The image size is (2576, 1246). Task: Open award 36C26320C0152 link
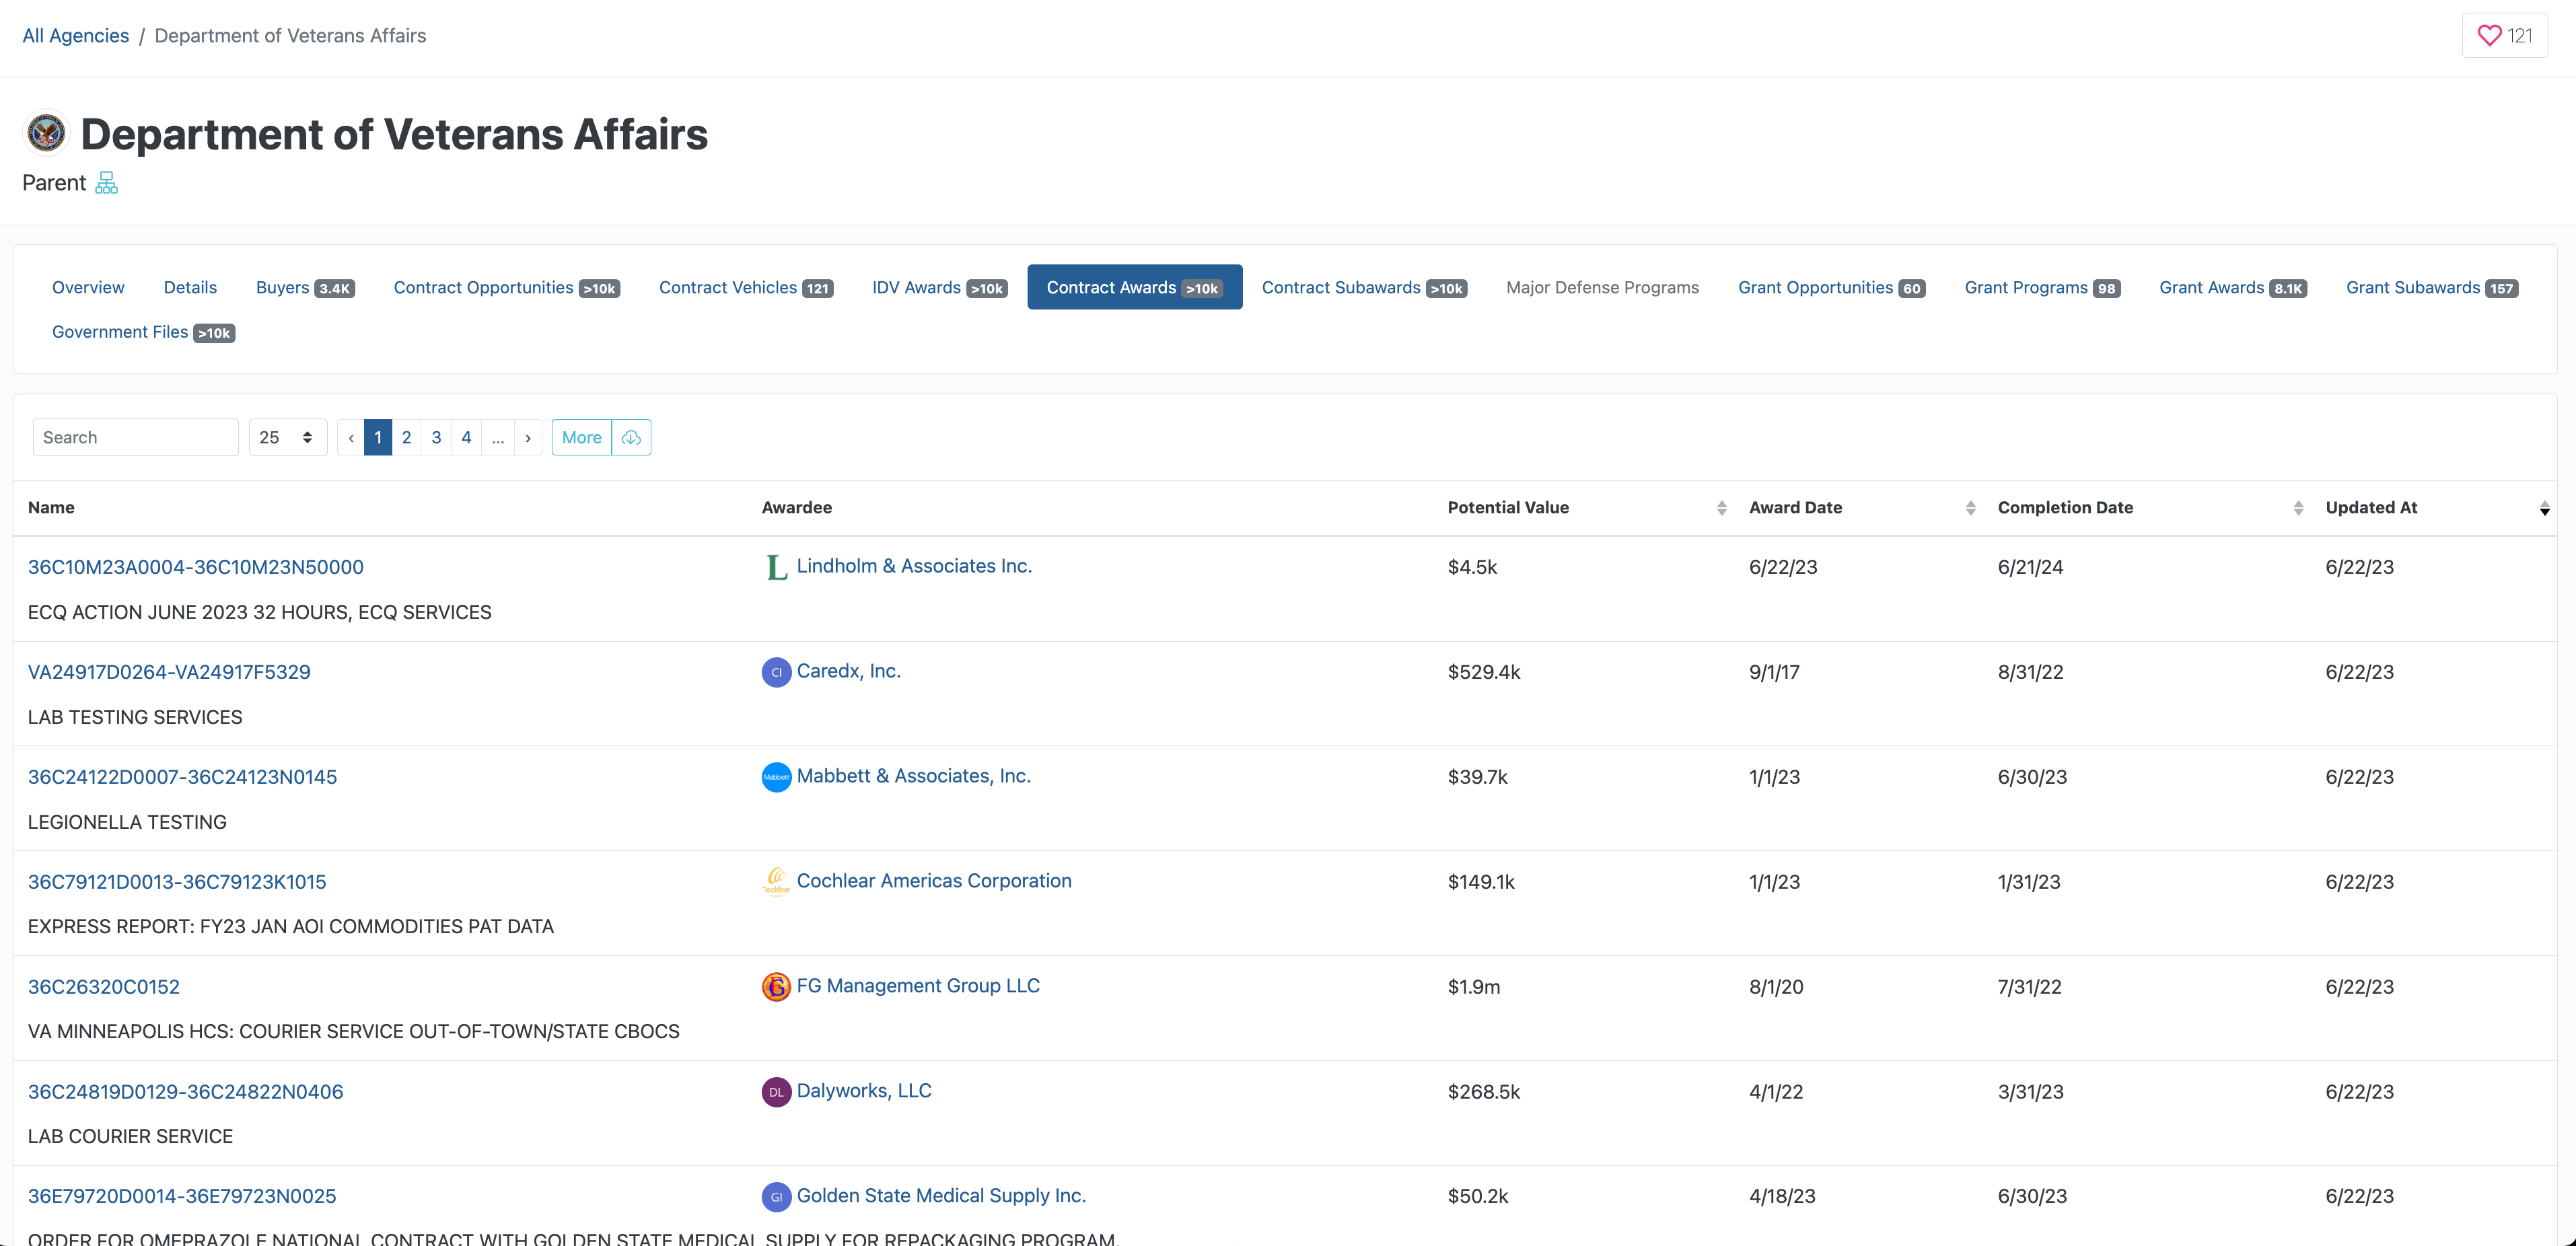click(104, 987)
